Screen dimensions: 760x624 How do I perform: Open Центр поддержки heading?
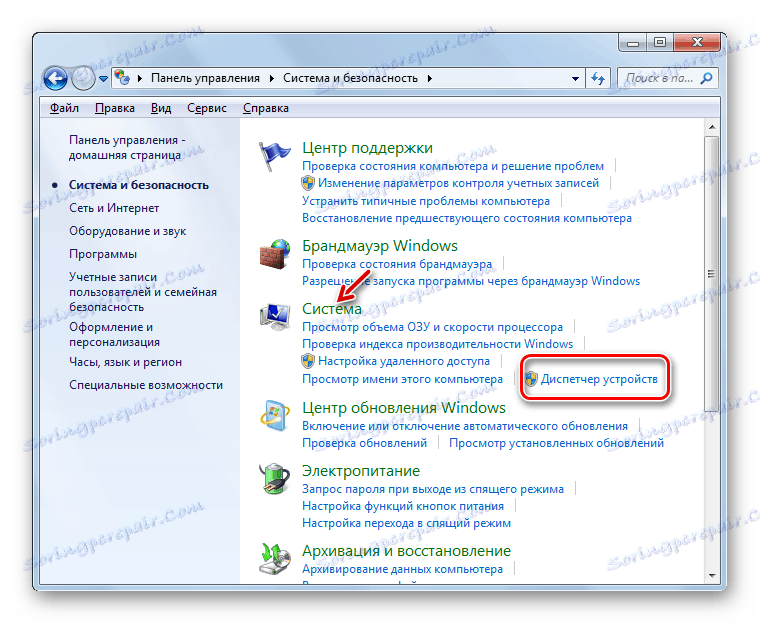point(367,148)
